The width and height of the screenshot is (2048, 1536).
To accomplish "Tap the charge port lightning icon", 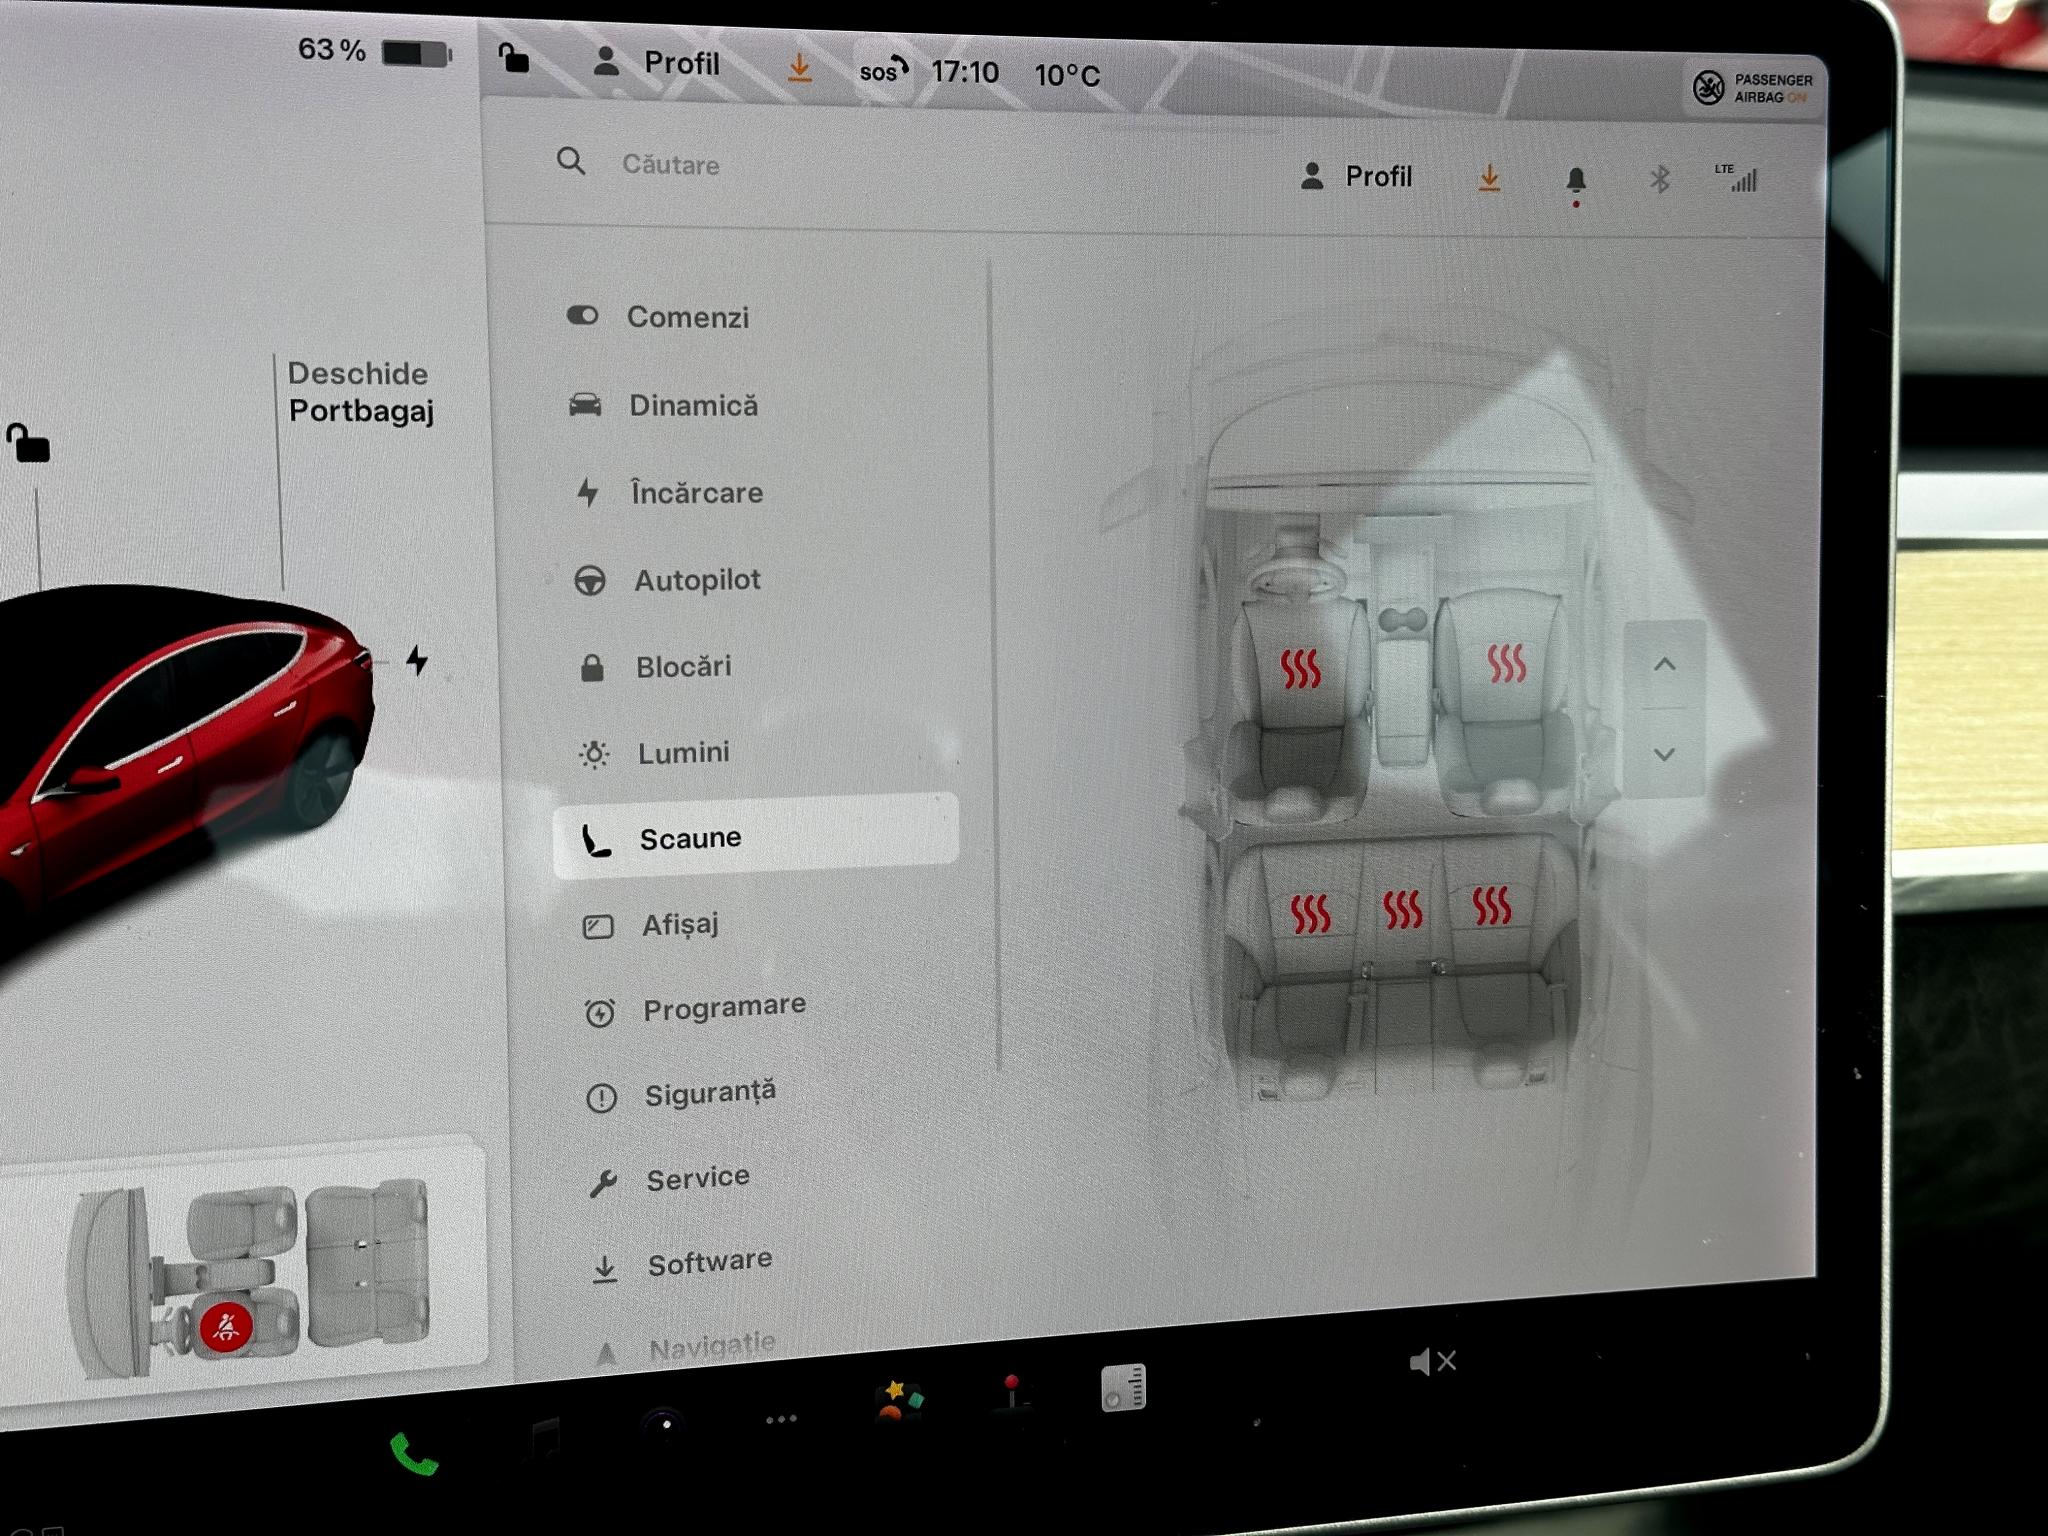I will (417, 660).
